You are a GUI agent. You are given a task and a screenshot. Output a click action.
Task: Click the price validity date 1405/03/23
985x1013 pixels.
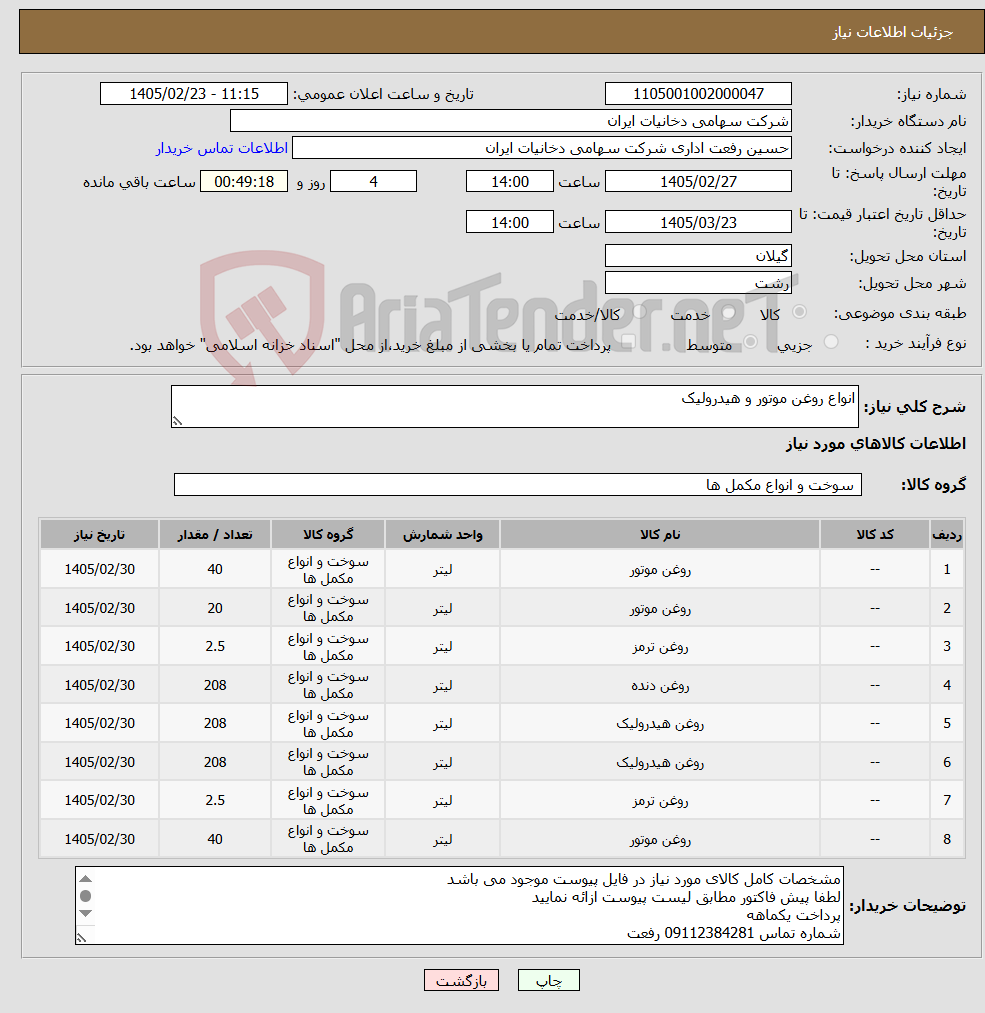point(698,222)
